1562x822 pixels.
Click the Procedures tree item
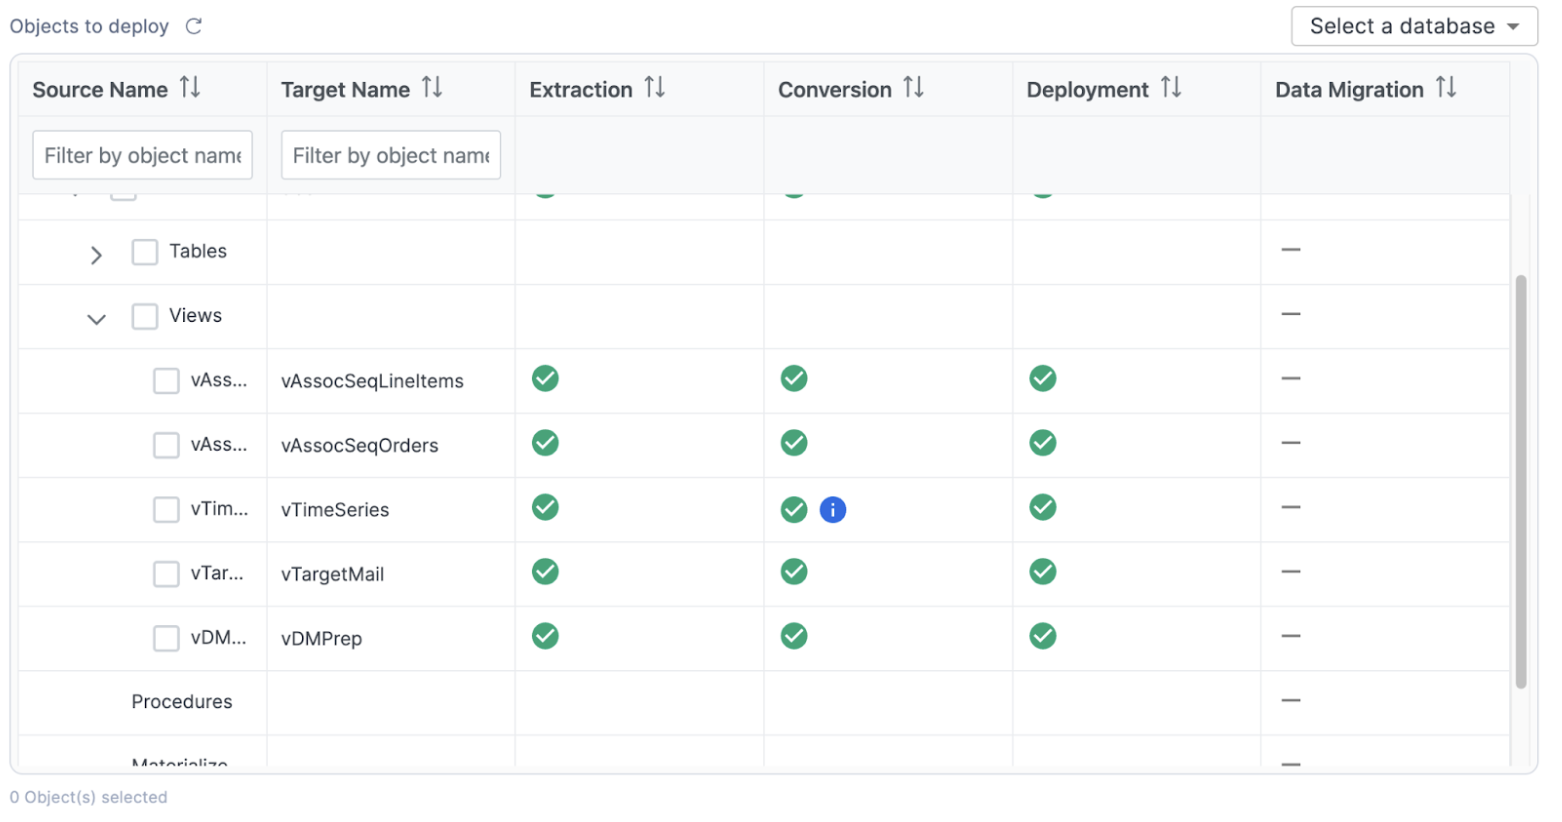click(182, 702)
